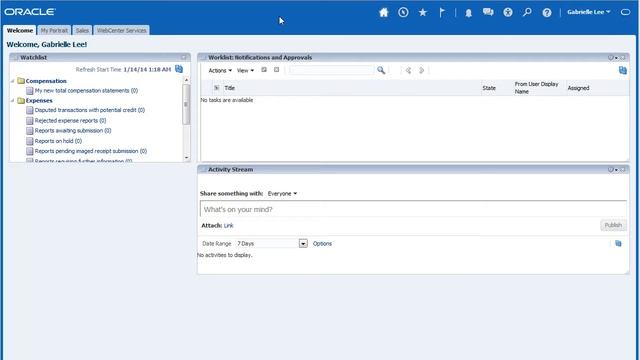This screenshot has height=360, width=640.
Task: Click the Assigned column header
Action: click(x=578, y=88)
